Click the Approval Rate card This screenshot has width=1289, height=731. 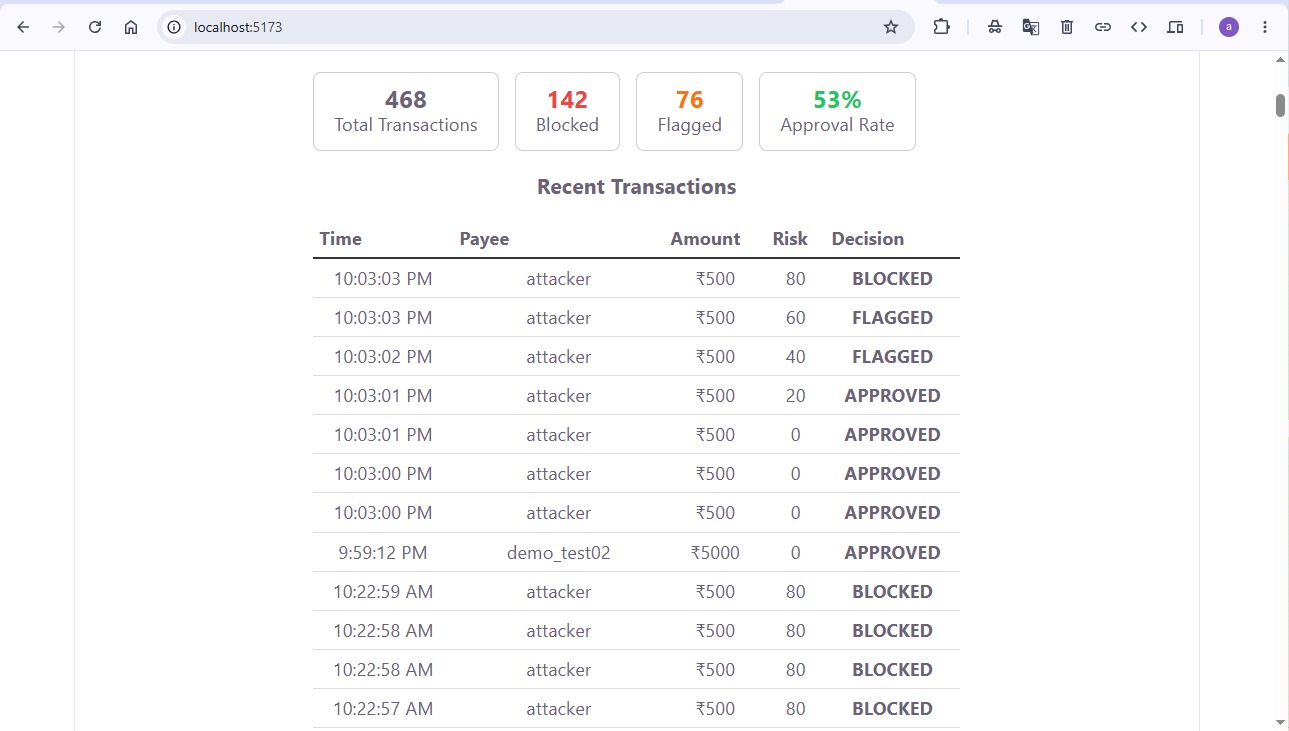point(837,111)
